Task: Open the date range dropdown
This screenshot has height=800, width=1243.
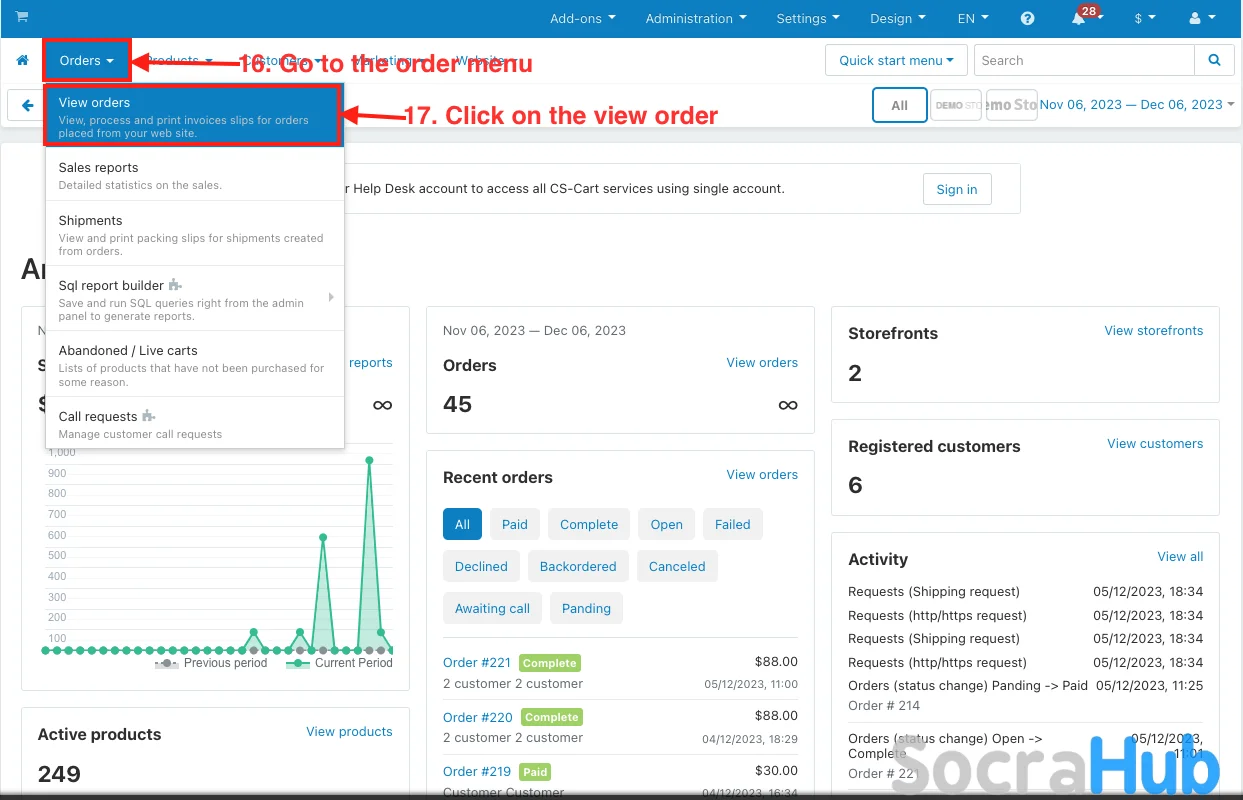Action: (x=1136, y=105)
